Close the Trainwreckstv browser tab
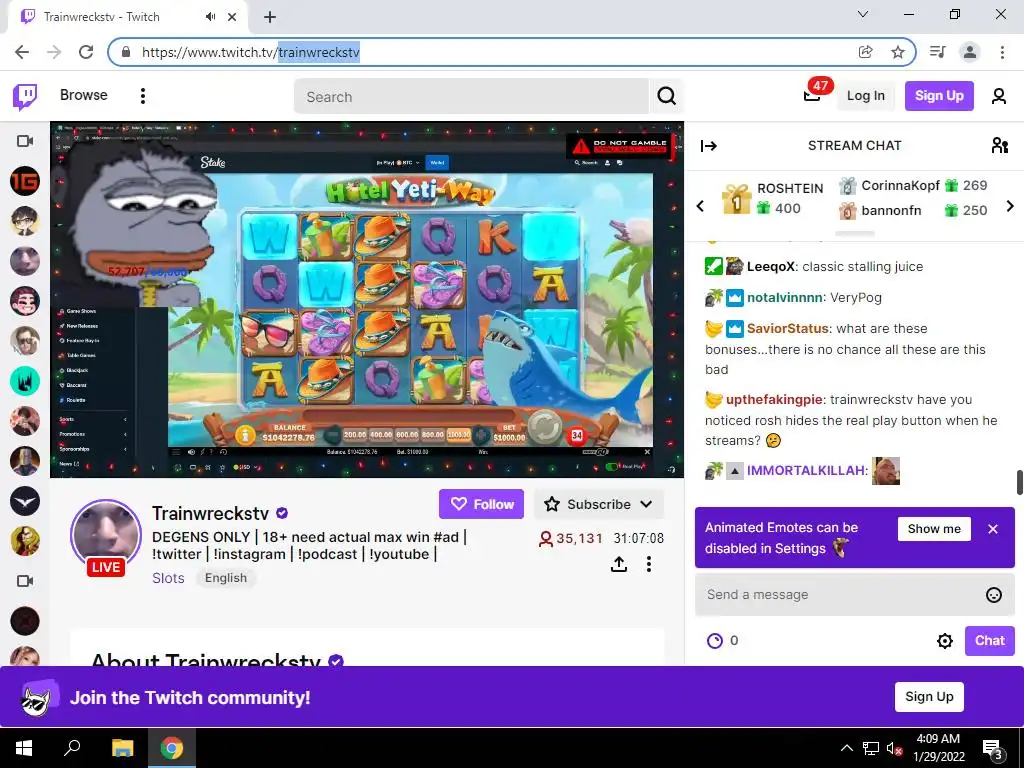The height and width of the screenshot is (768, 1024). click(232, 17)
